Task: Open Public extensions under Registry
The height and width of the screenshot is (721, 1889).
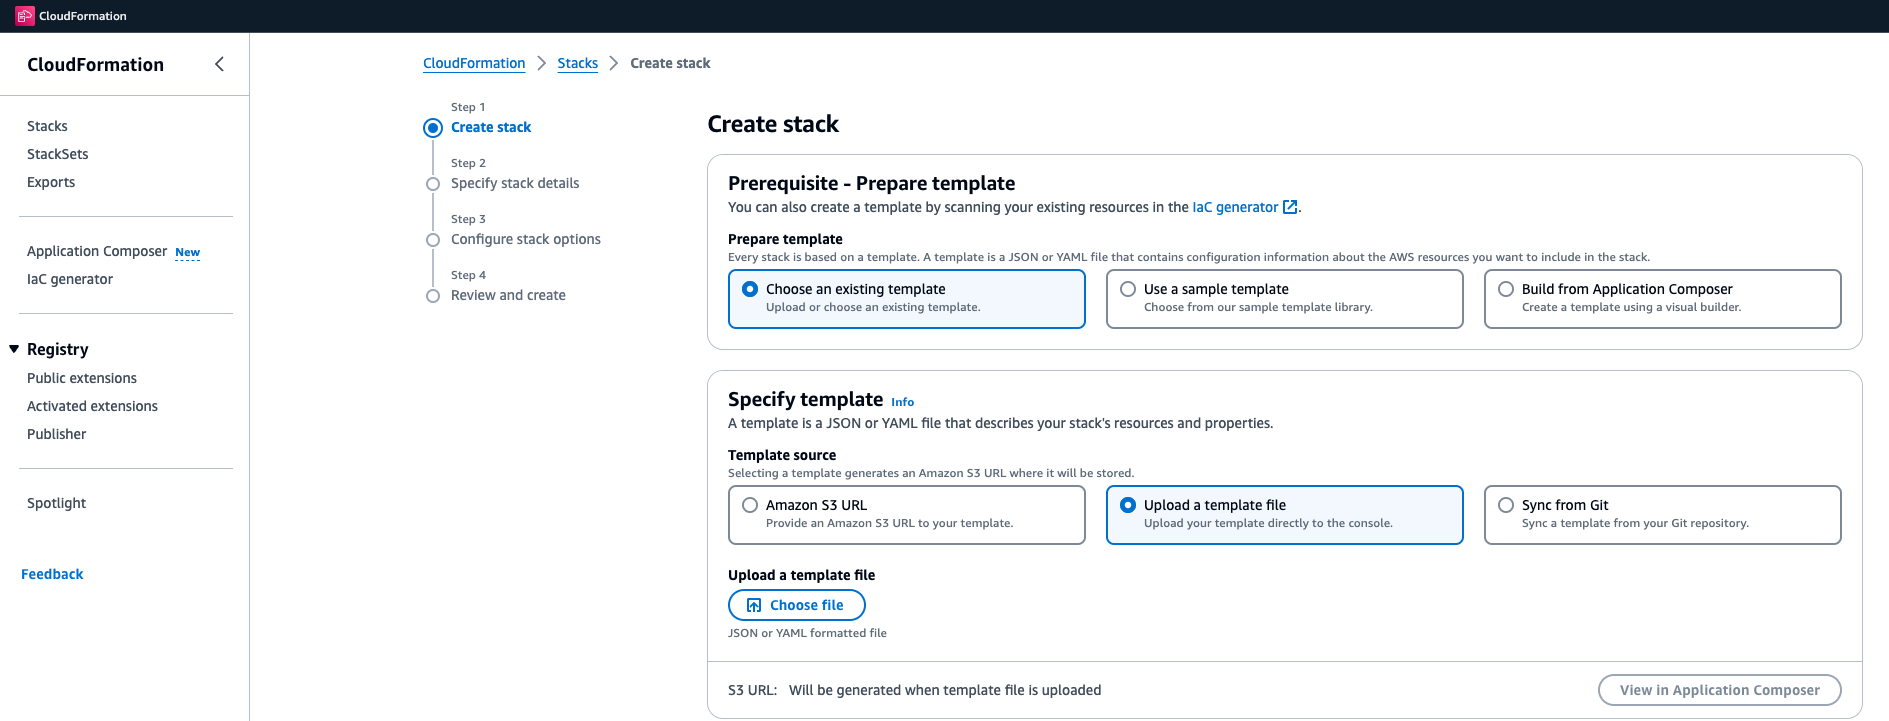Action: coord(82,378)
